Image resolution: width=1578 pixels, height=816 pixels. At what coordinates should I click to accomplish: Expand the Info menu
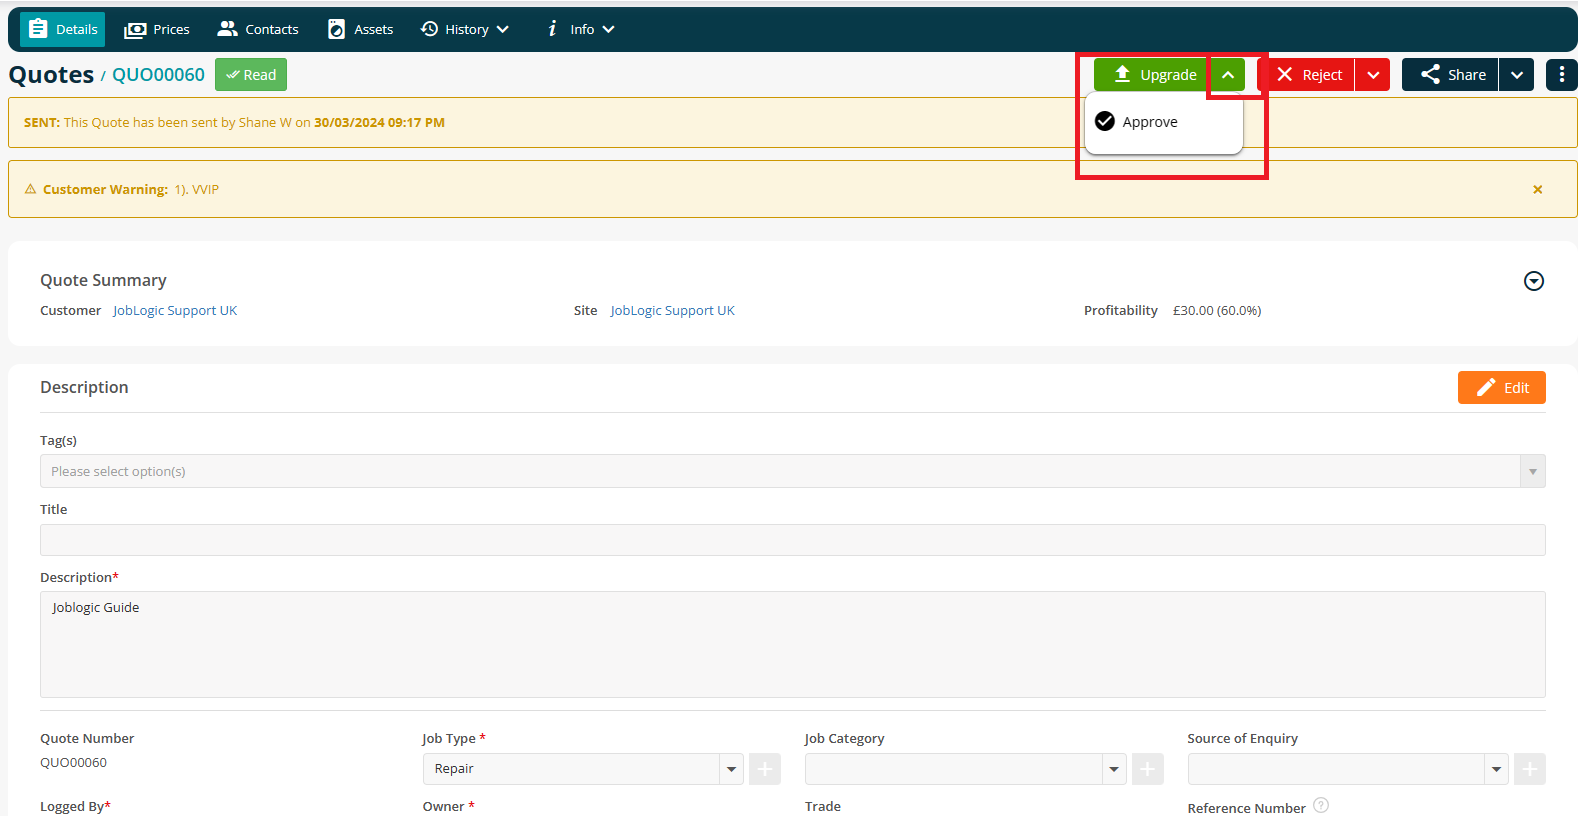(x=581, y=29)
